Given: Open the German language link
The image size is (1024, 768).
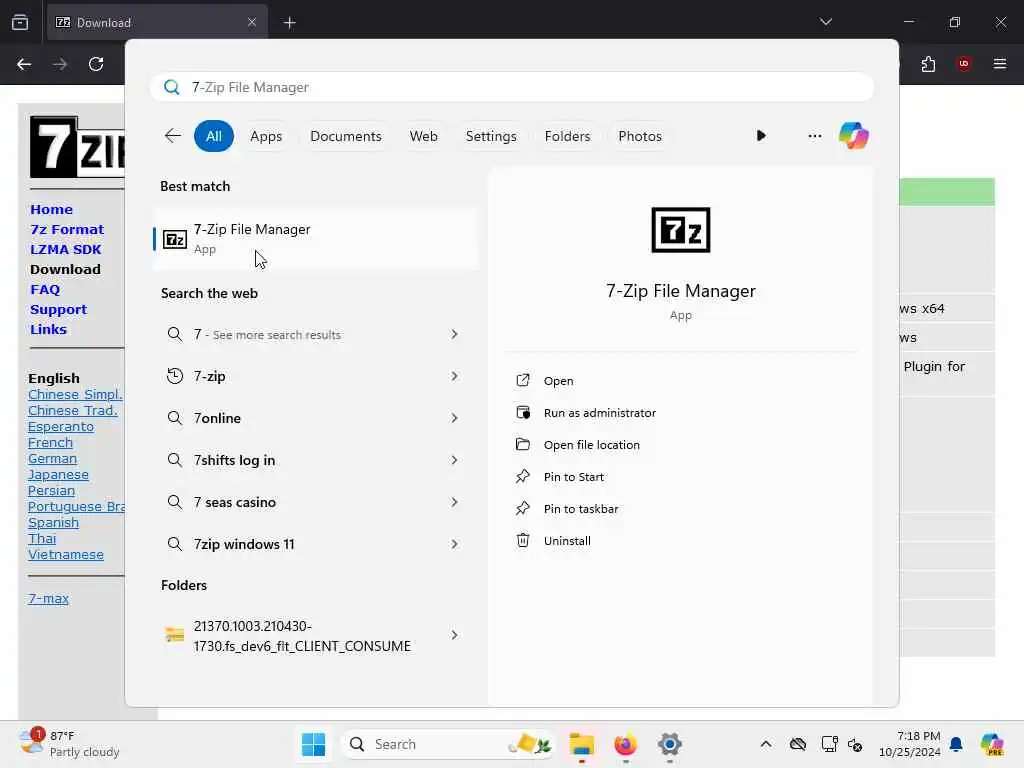Looking at the screenshot, I should click(x=52, y=458).
